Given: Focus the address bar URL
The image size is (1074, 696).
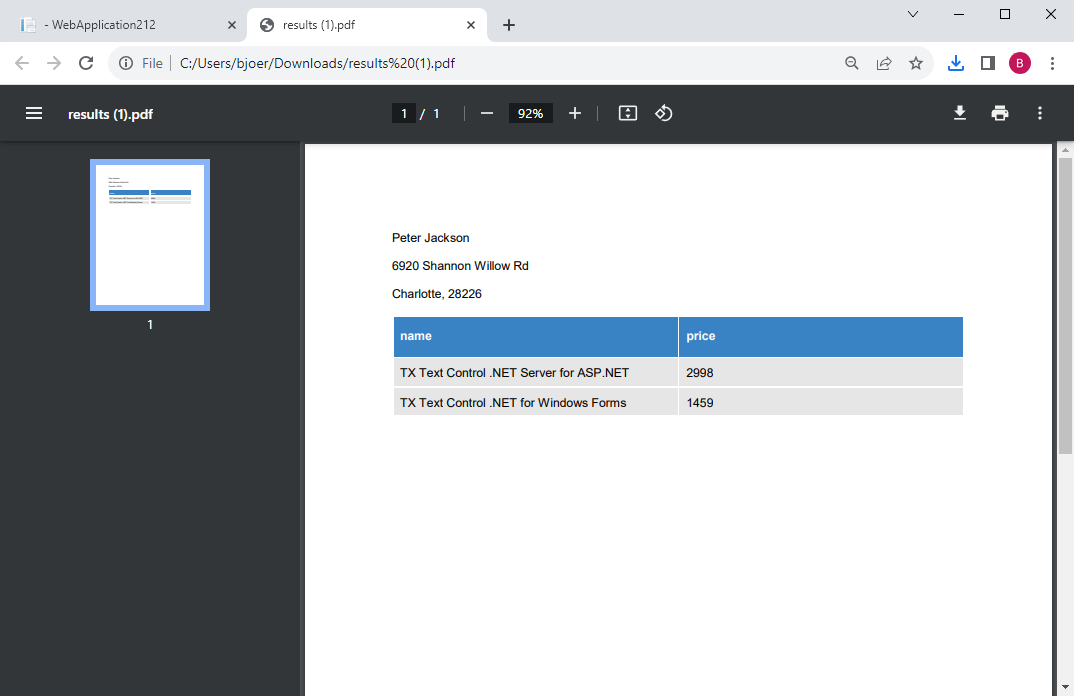Looking at the screenshot, I should tap(317, 63).
